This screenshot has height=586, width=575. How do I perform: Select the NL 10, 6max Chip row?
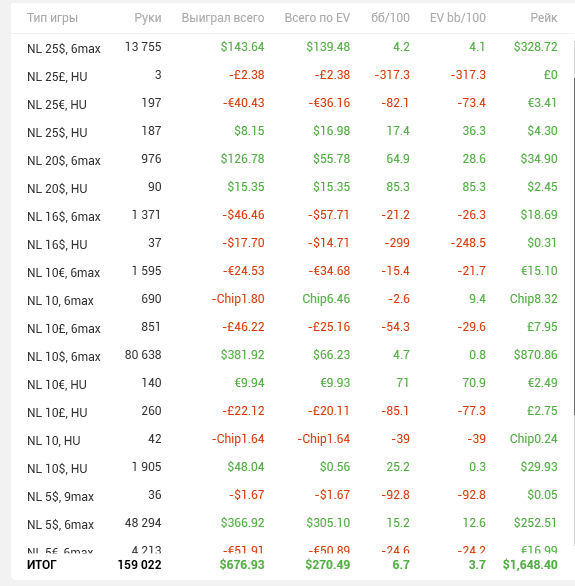click(x=292, y=299)
